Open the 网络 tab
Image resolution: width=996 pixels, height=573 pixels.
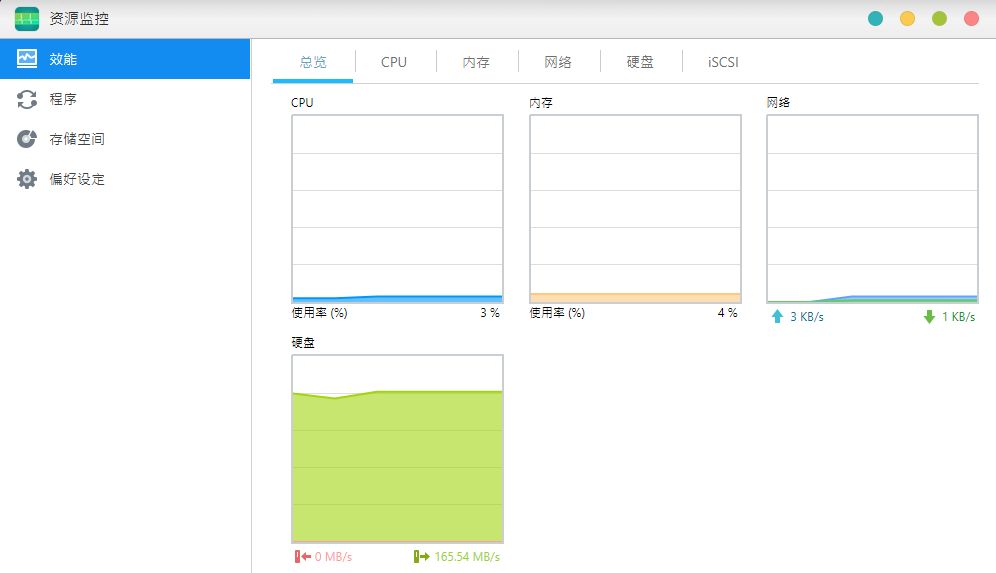click(558, 62)
